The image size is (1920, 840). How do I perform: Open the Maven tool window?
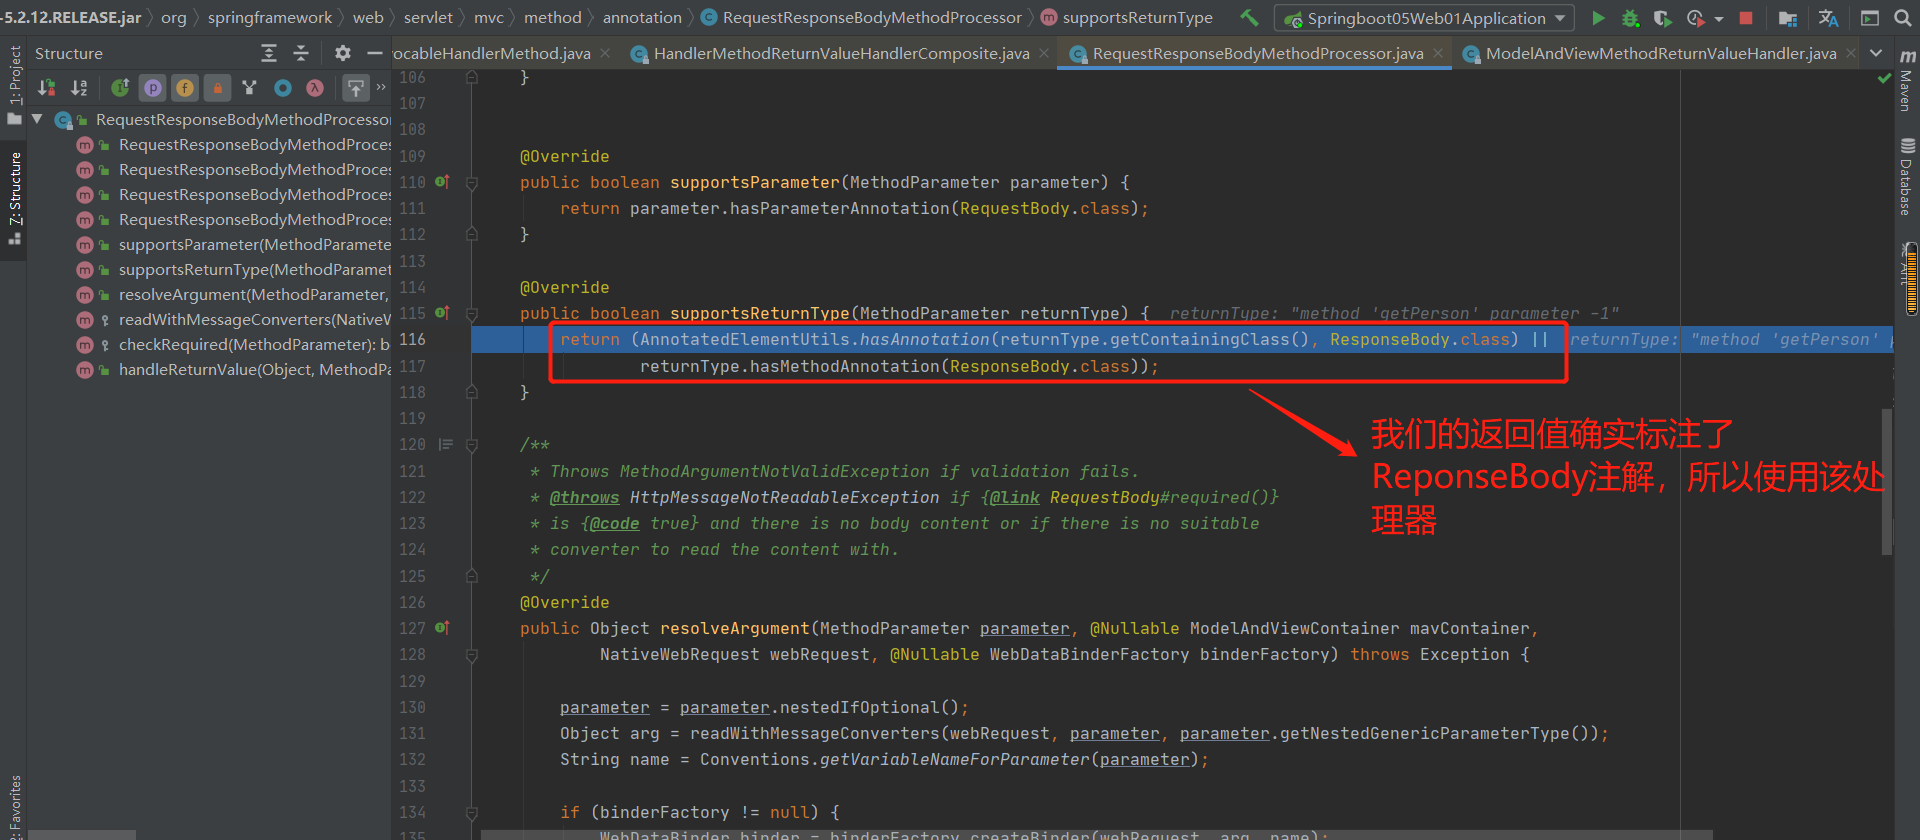pyautogui.click(x=1907, y=80)
